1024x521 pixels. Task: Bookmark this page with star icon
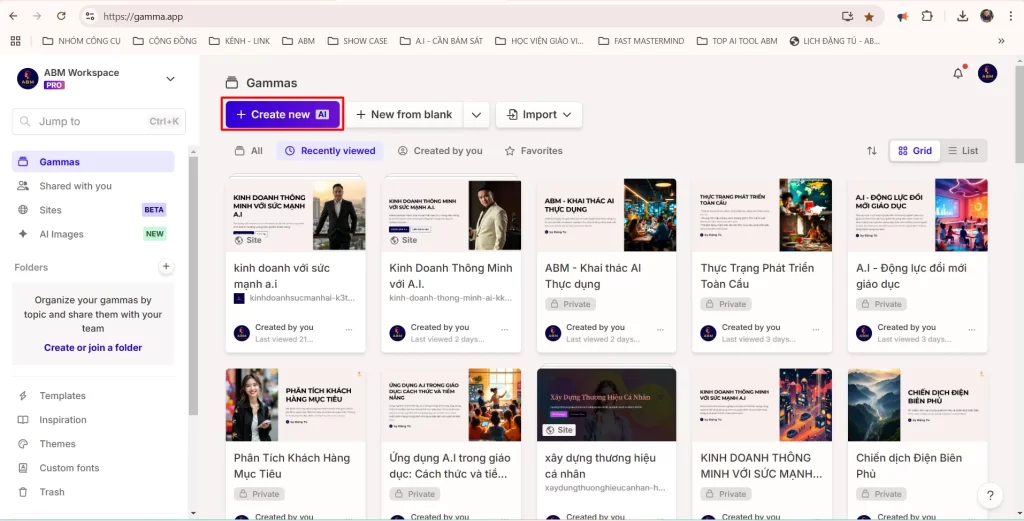869,17
